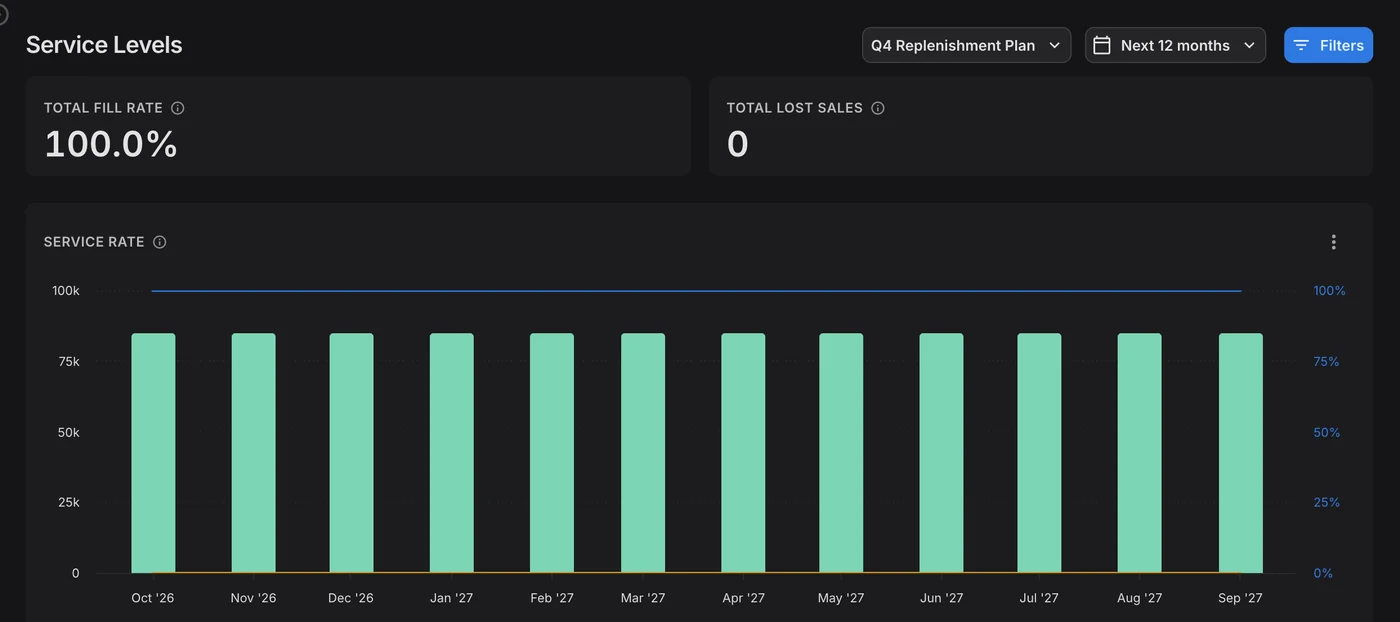Click the Dec '26 bar in the chart

(x=352, y=453)
